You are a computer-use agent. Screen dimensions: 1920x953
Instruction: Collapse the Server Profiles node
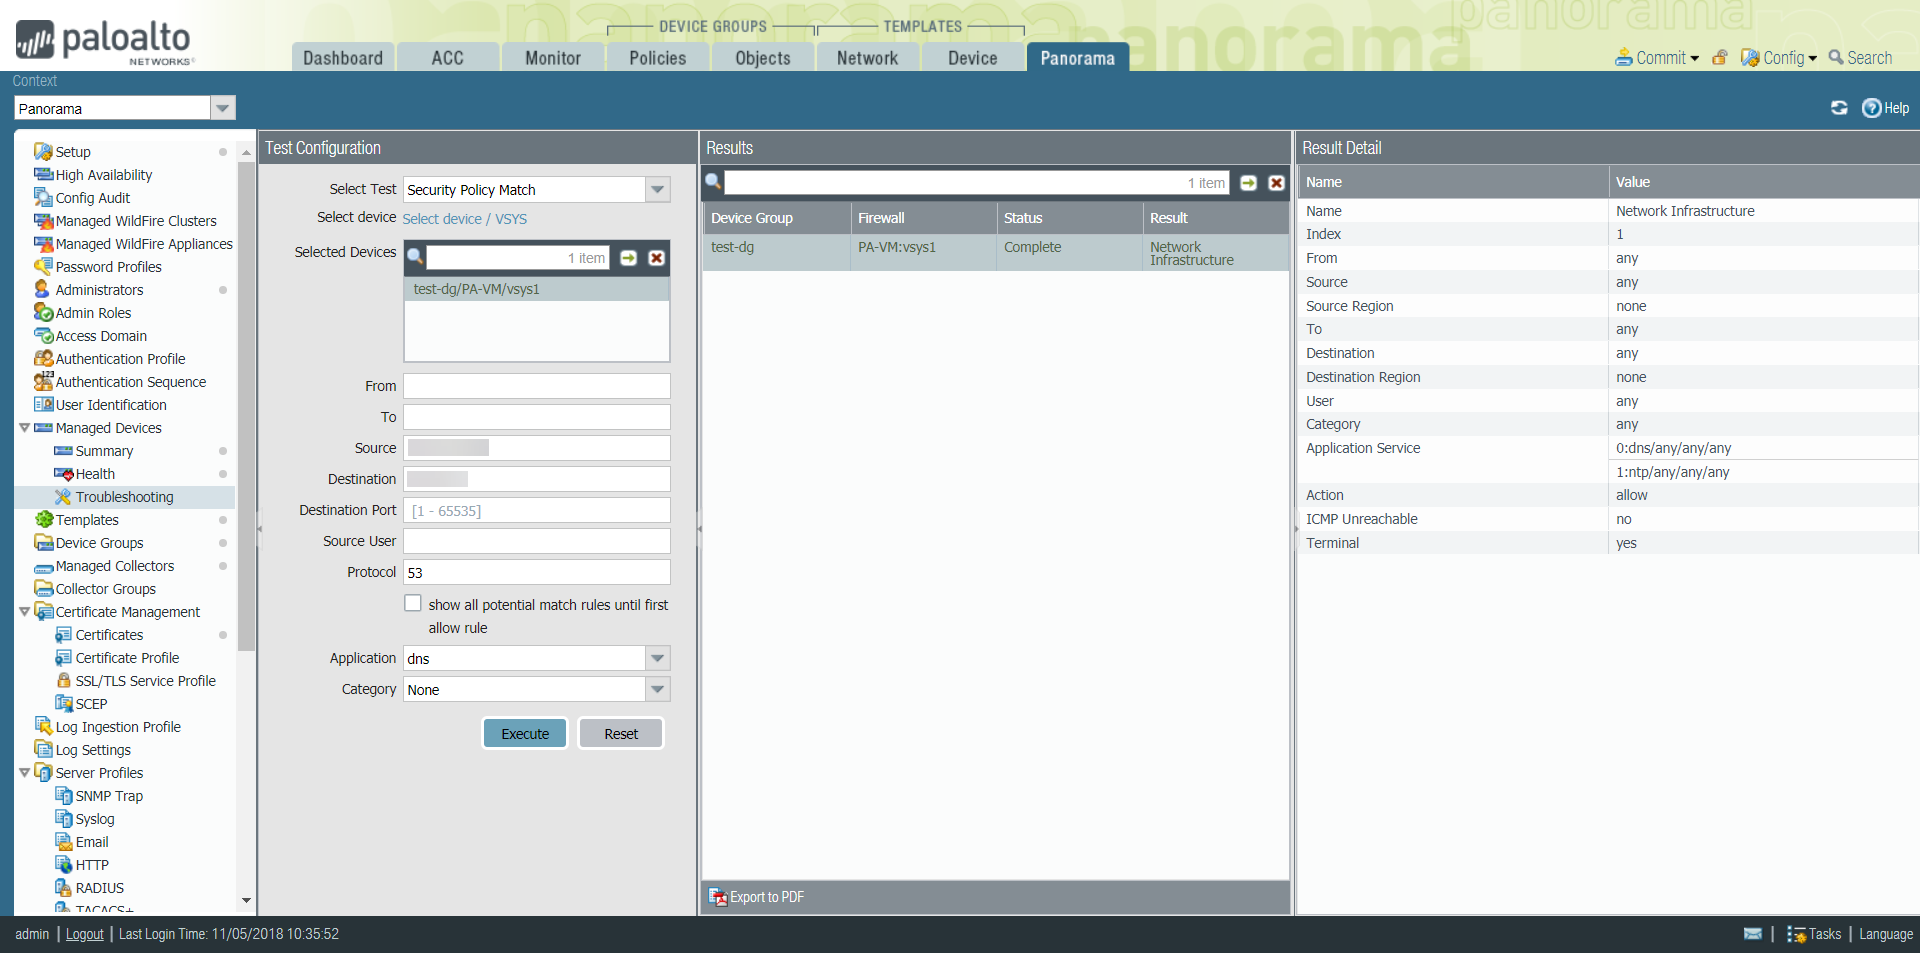click(x=24, y=773)
